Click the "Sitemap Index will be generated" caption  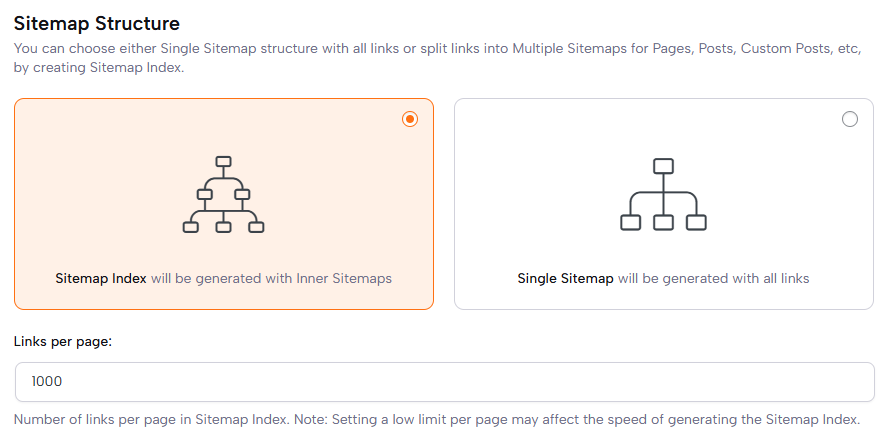(x=223, y=278)
